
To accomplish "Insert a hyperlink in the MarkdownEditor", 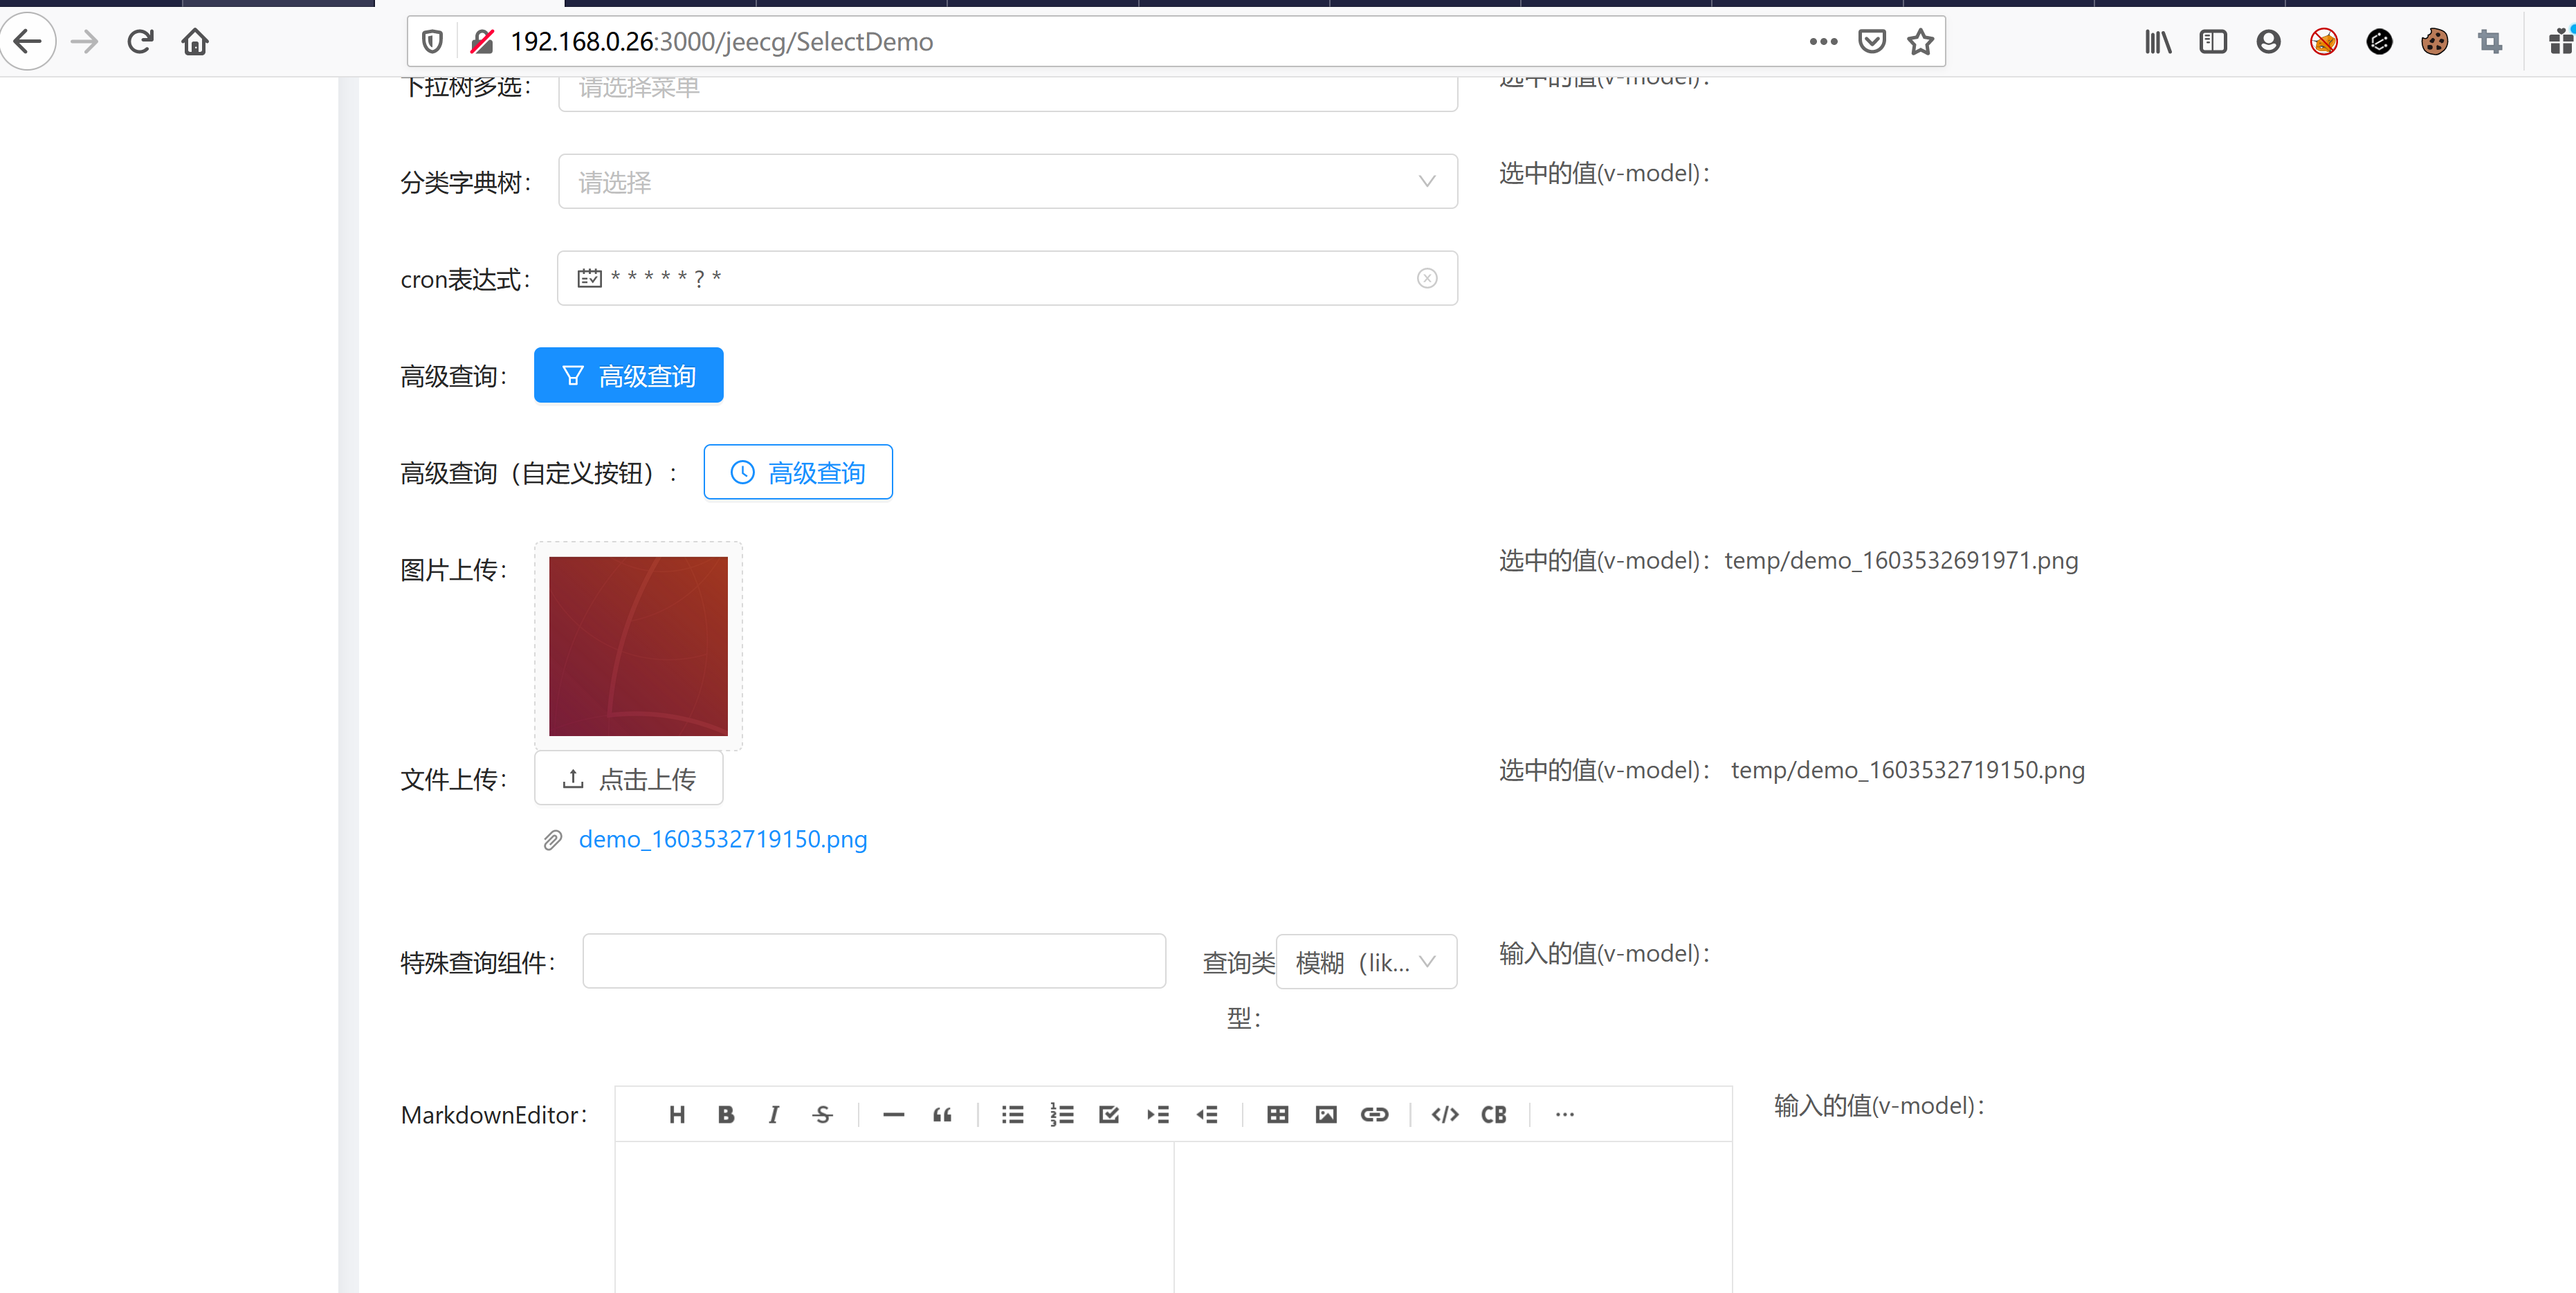I will 1375,1114.
